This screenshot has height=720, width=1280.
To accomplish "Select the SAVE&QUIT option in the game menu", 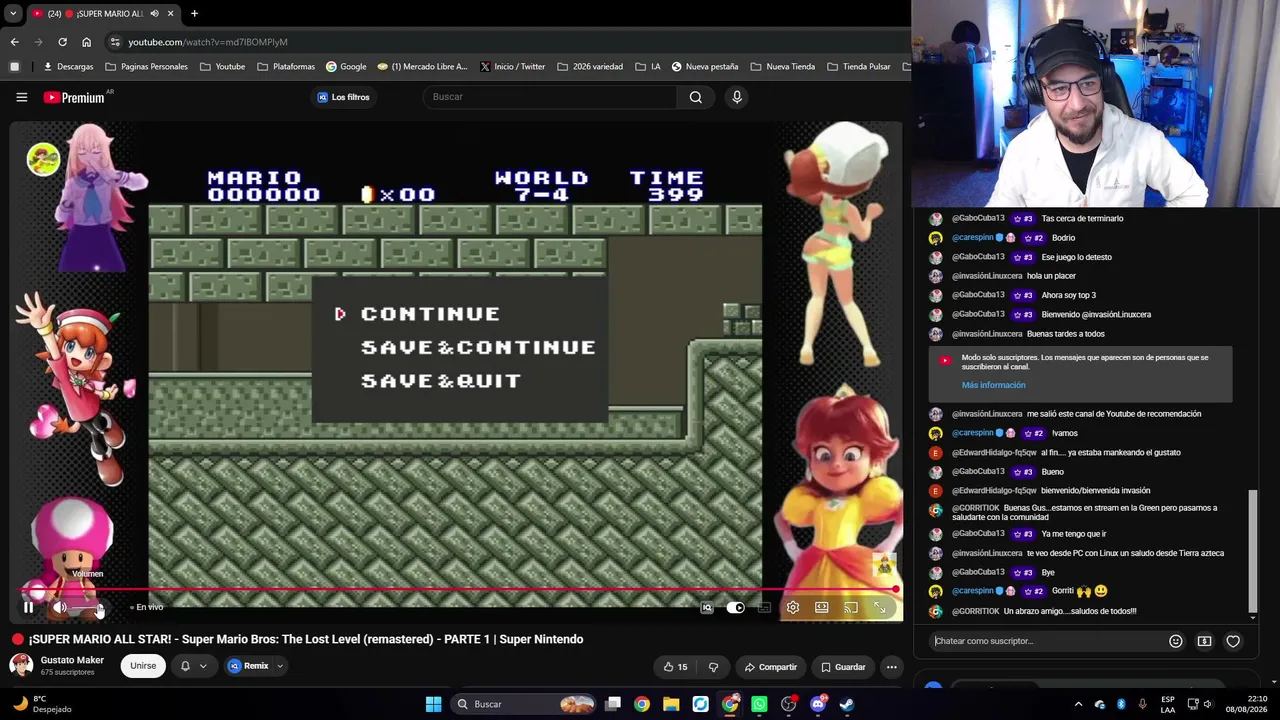I will tap(441, 381).
